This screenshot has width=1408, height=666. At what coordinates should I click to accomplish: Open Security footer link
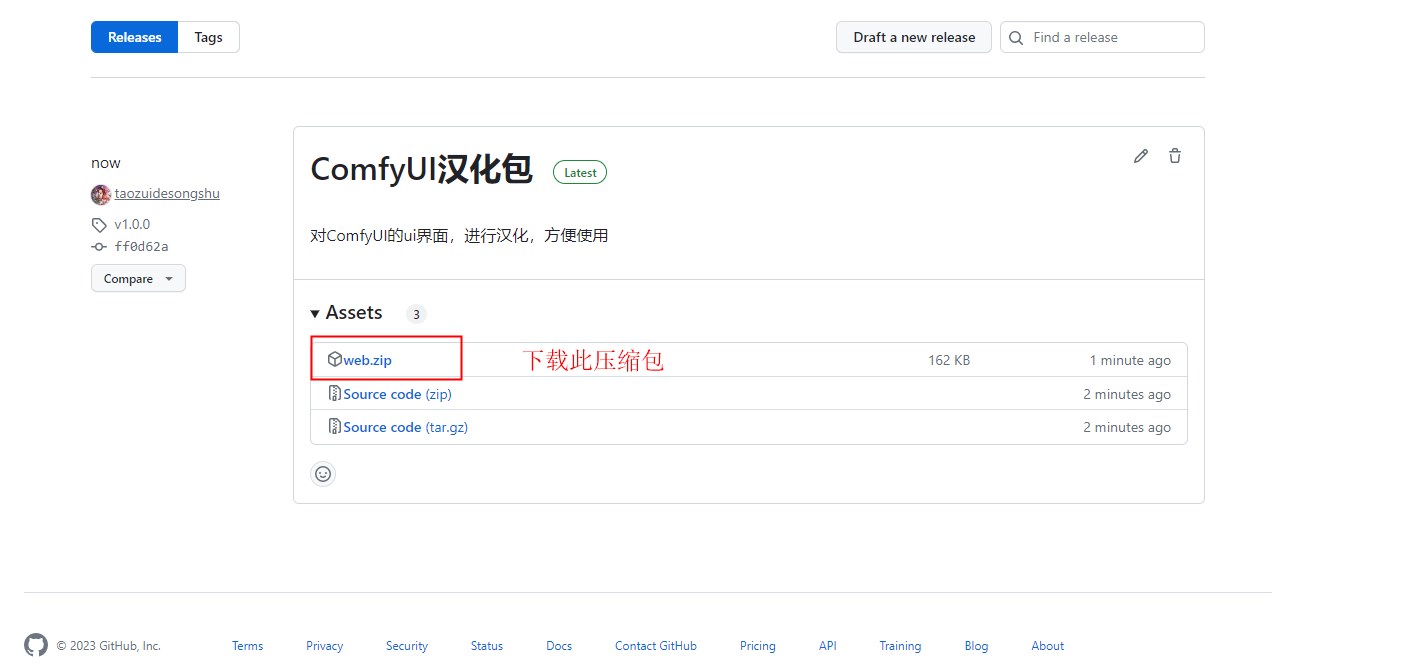click(x=407, y=646)
